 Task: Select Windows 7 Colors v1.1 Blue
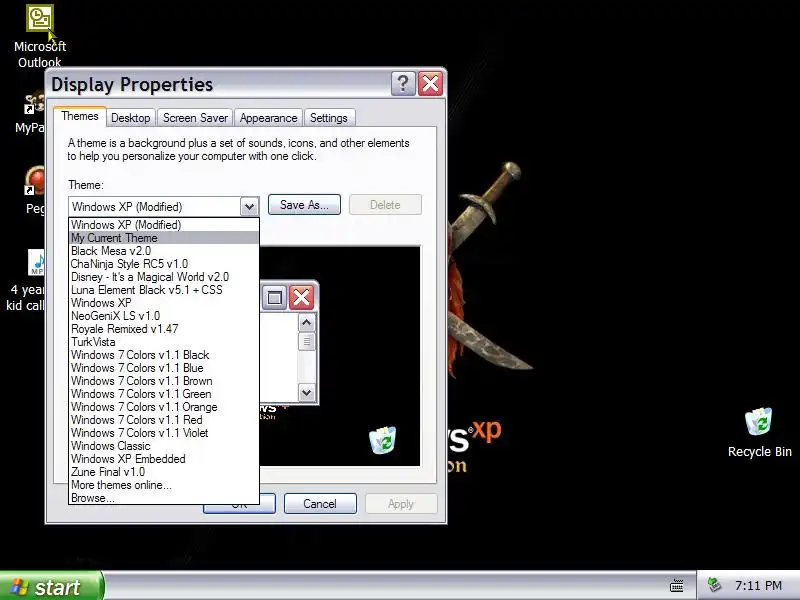point(164,368)
